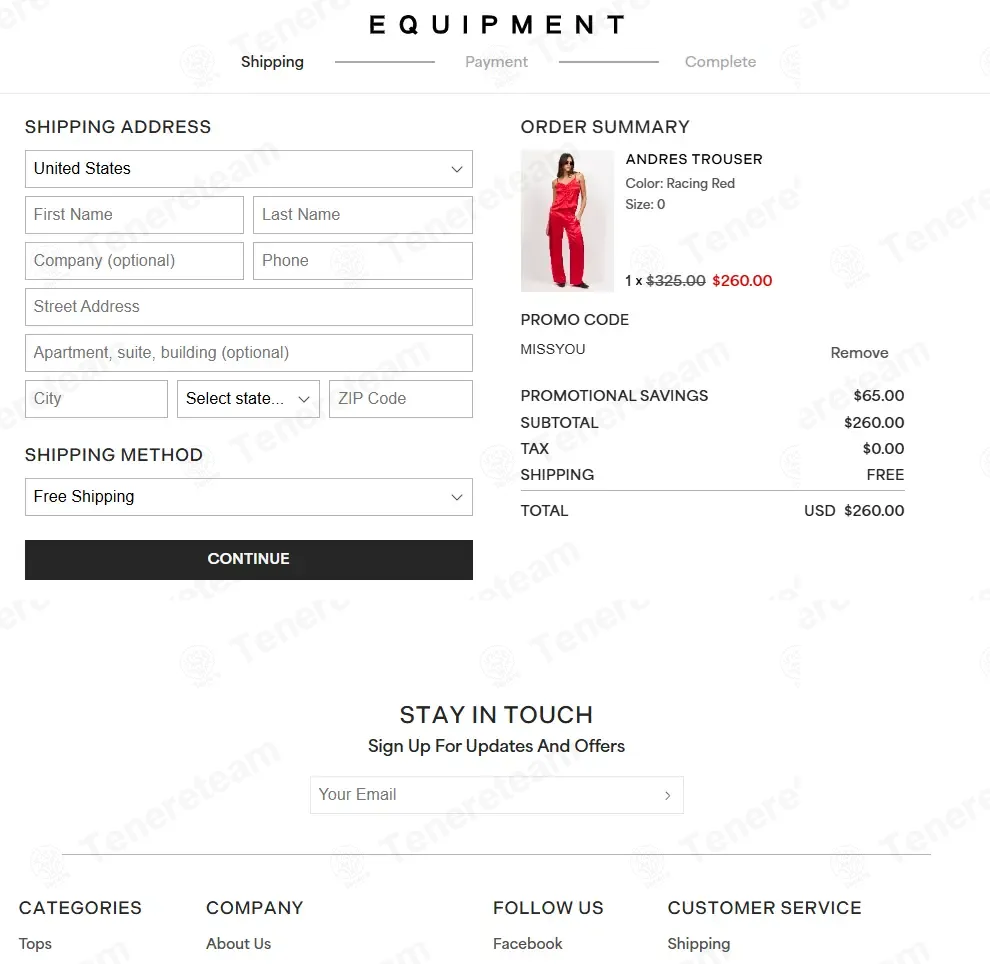This screenshot has height=964, width=990.
Task: Open the Tops category link
Action: pos(35,944)
